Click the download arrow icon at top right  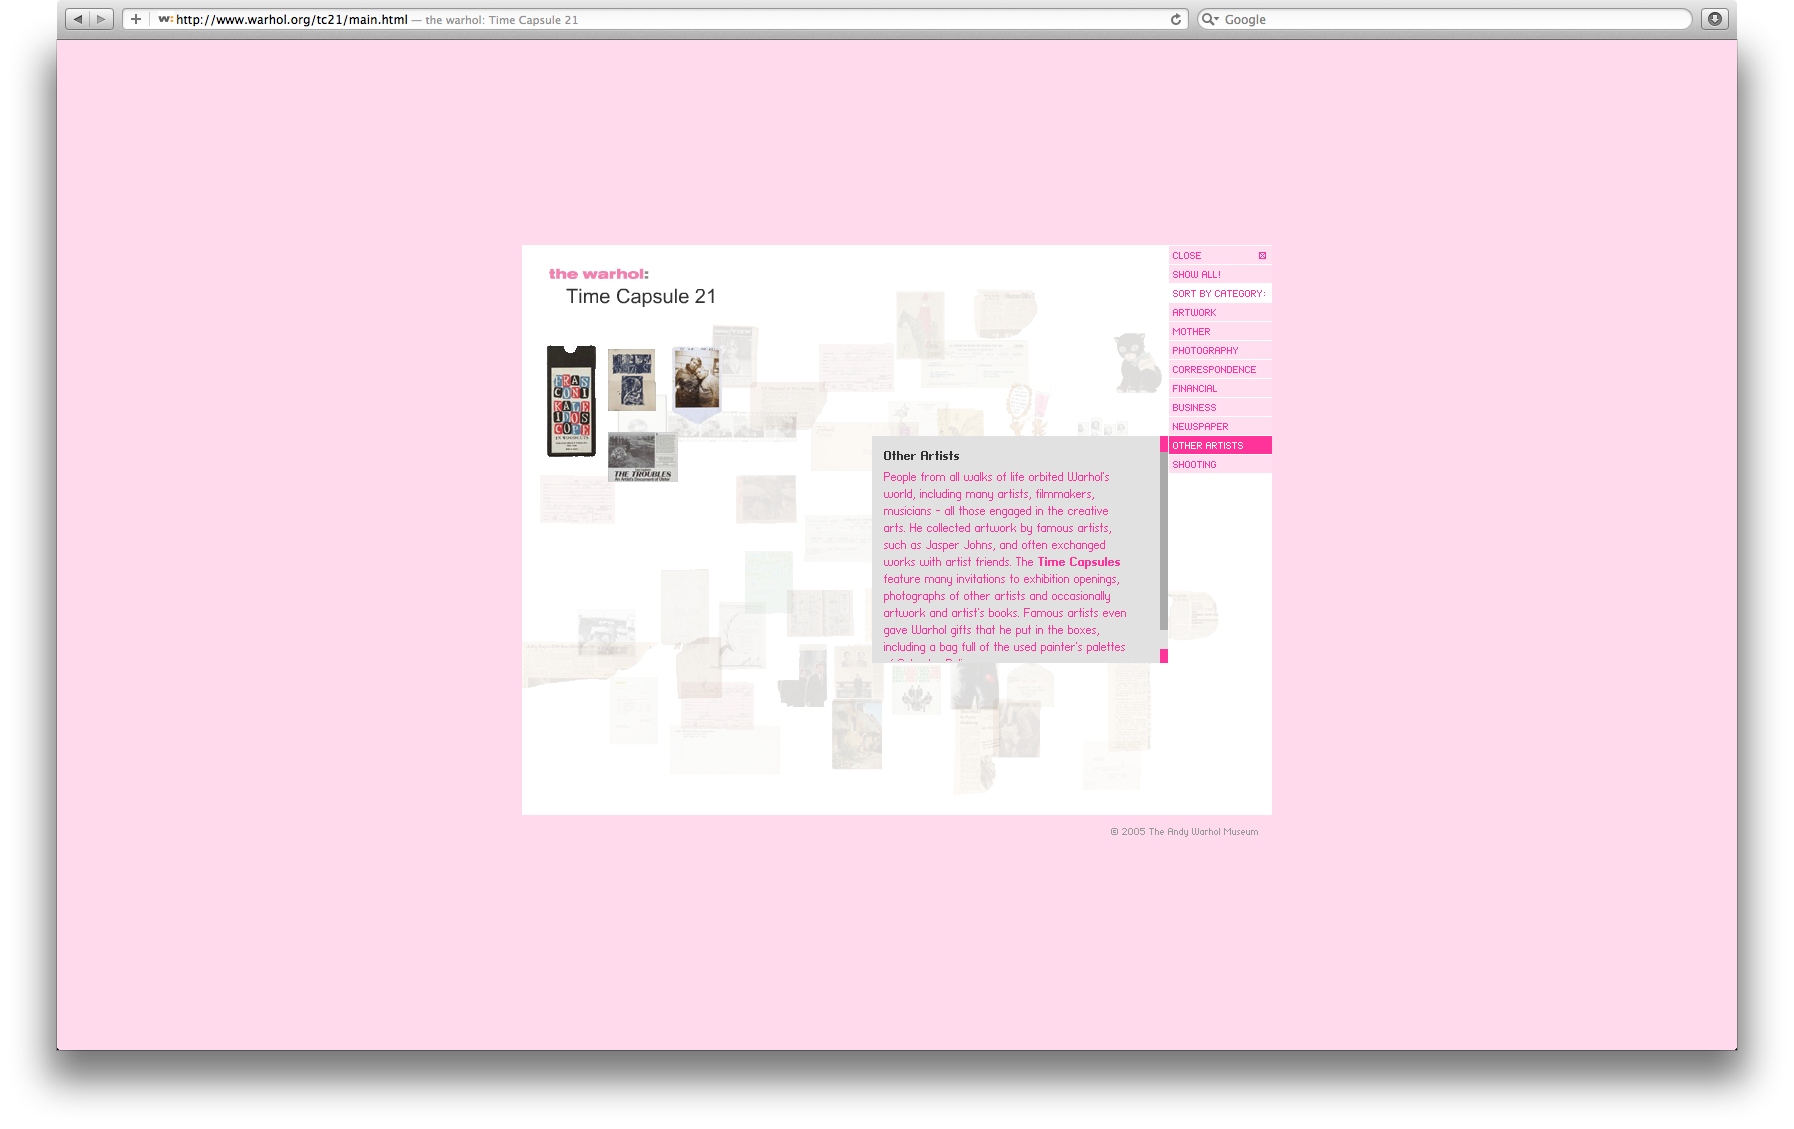(1714, 18)
